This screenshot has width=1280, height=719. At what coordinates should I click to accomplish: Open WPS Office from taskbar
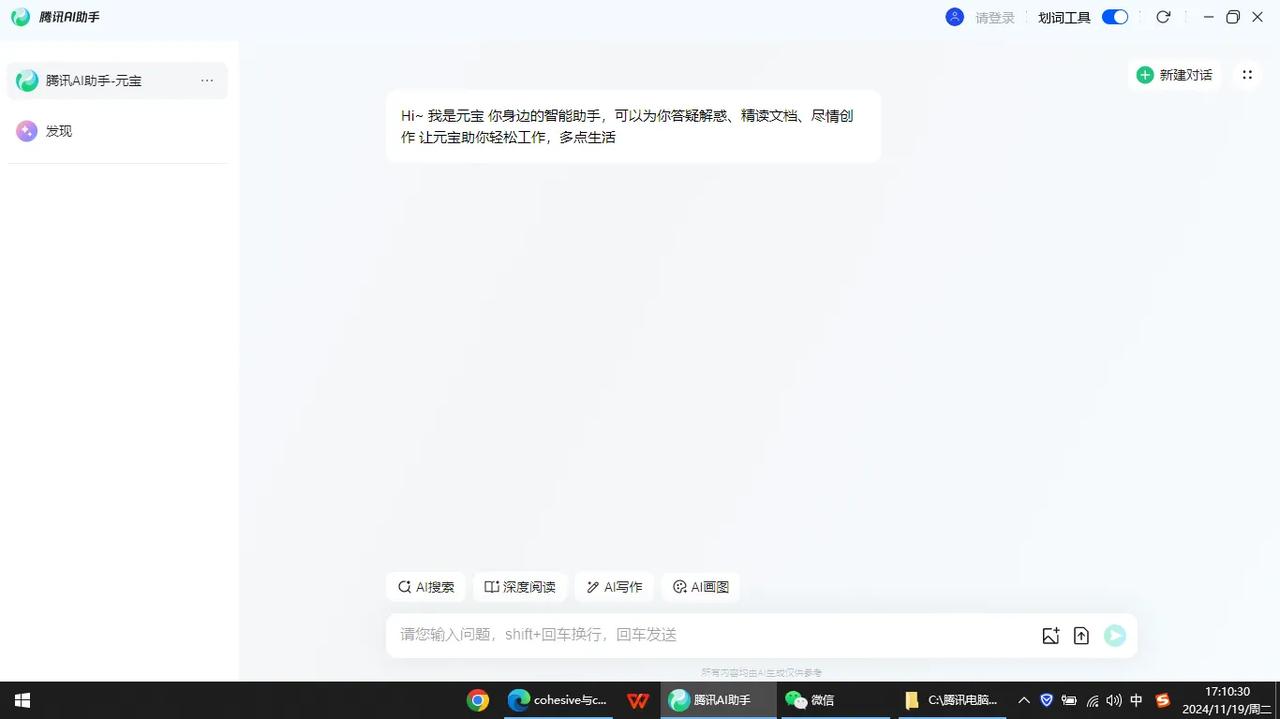click(638, 700)
